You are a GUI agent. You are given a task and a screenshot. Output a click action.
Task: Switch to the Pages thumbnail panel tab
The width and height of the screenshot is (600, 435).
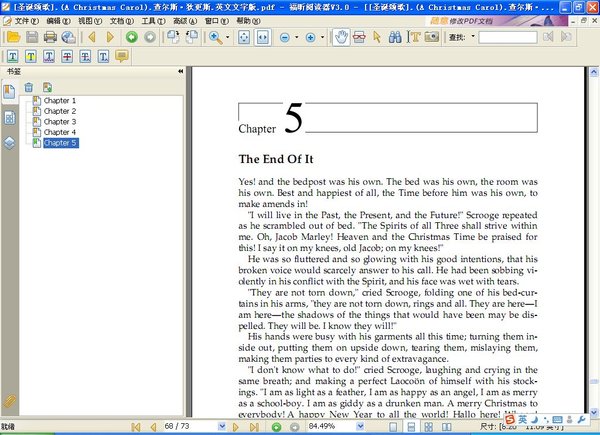pos(10,118)
